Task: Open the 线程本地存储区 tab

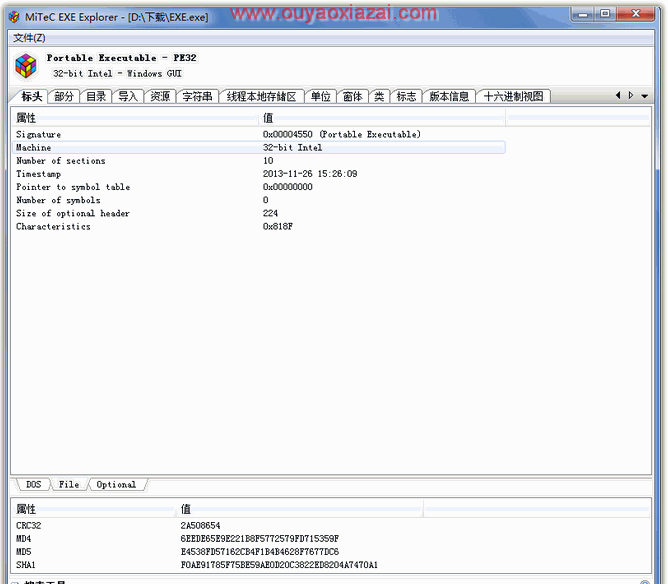Action: (261, 97)
